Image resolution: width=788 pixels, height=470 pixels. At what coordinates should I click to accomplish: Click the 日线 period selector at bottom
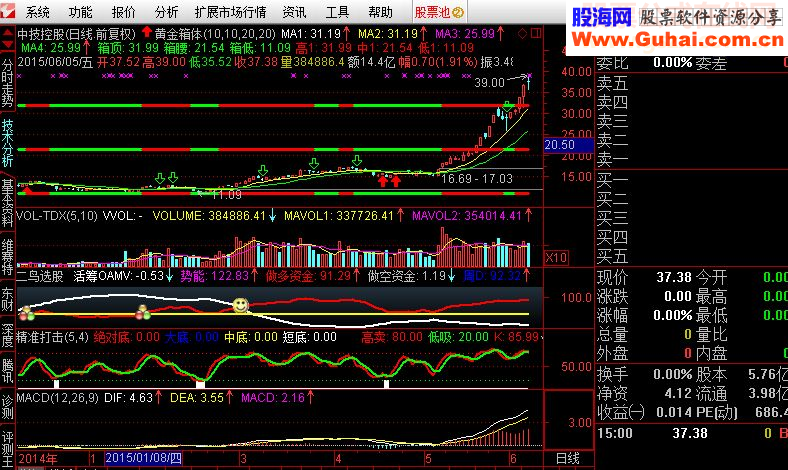(x=568, y=459)
